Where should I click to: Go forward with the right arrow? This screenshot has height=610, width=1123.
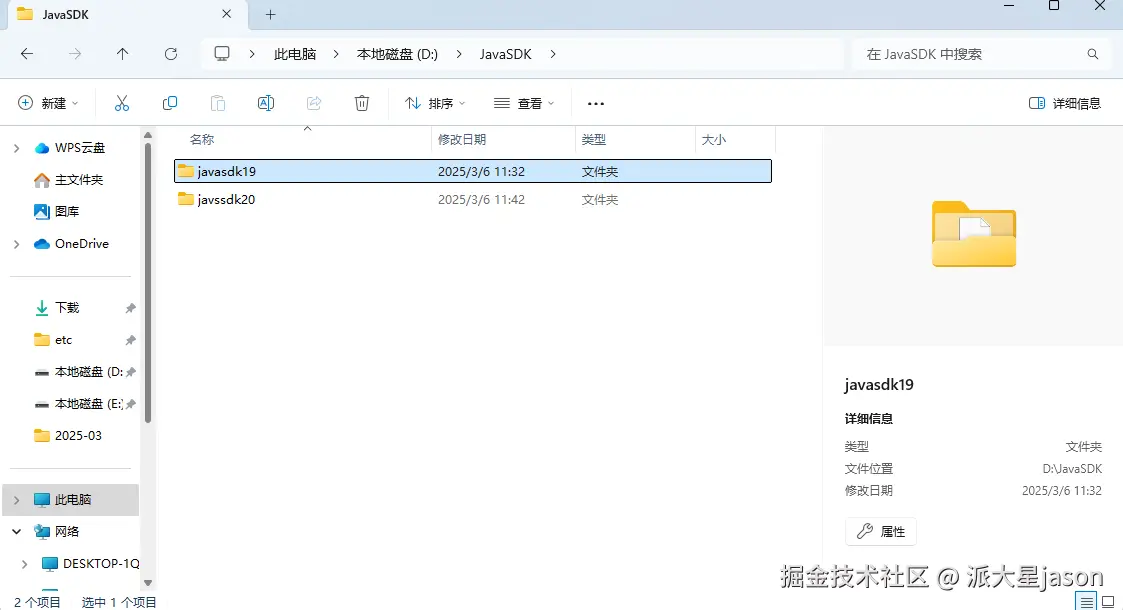pos(75,54)
